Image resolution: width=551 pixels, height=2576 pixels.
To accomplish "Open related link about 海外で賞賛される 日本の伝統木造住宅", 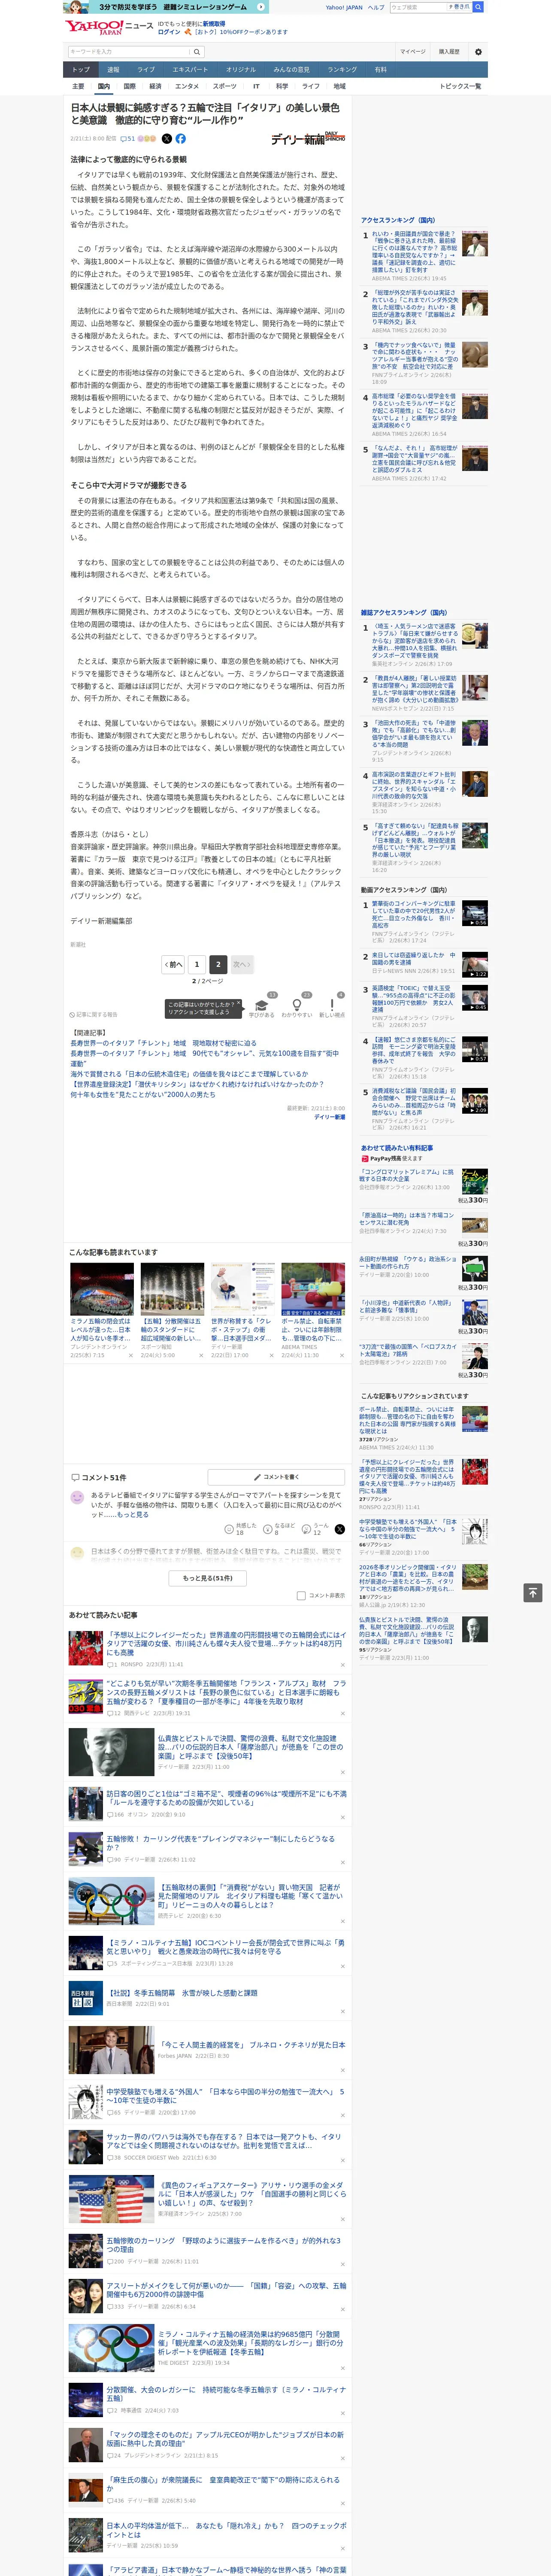I will point(189,1074).
